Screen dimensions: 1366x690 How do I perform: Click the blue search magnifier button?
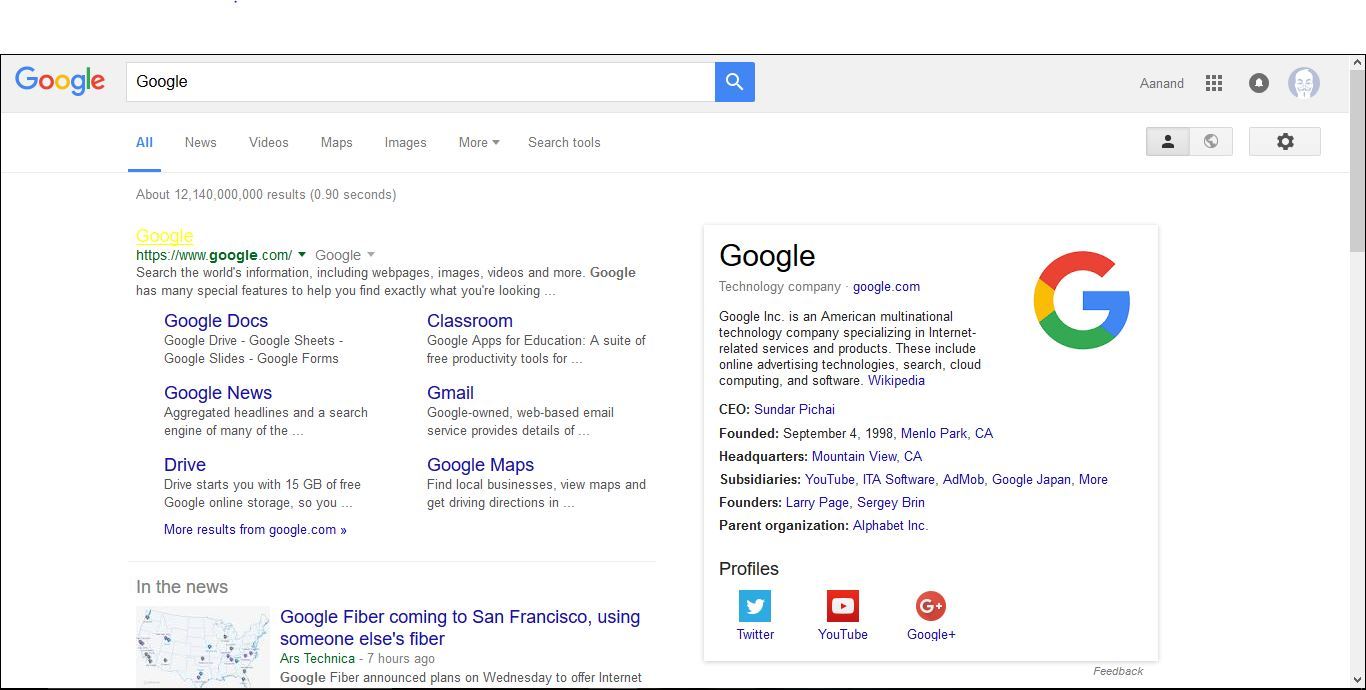pos(734,82)
